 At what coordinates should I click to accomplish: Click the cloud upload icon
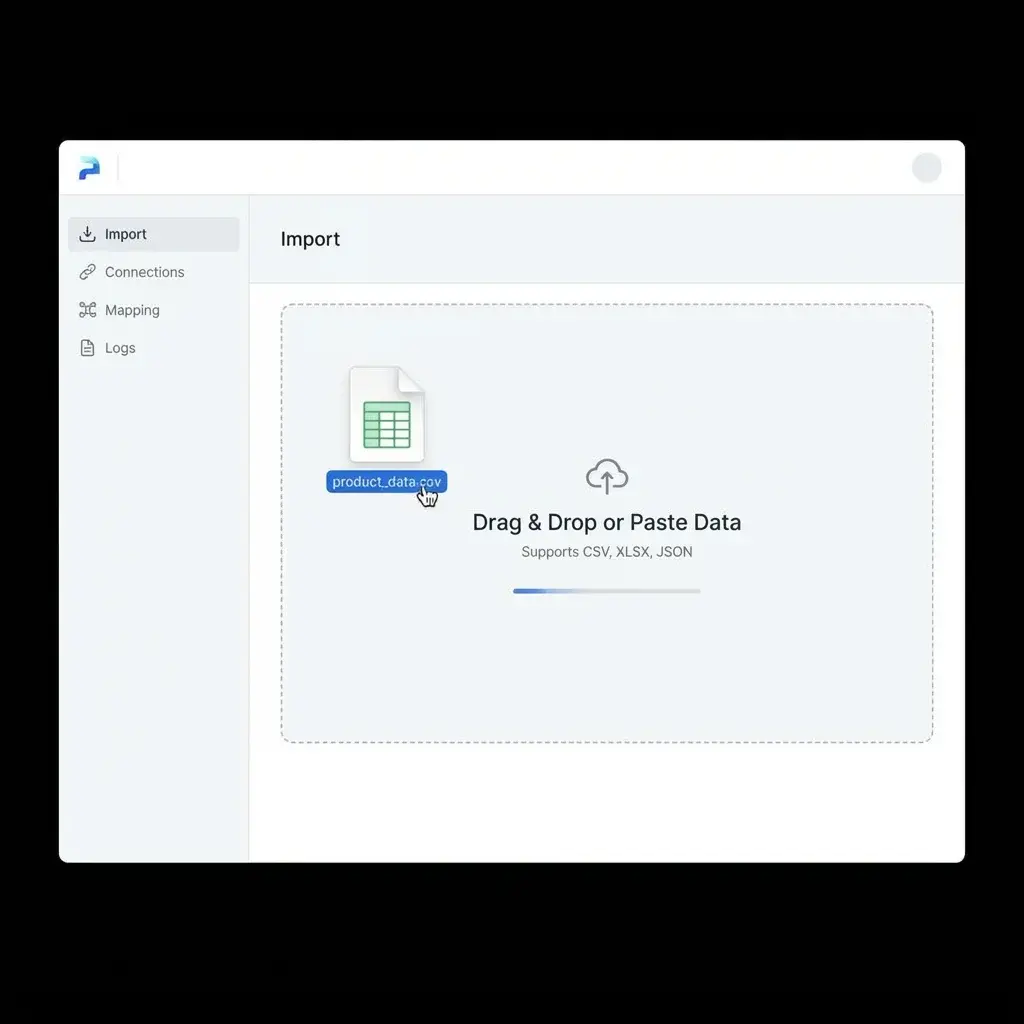tap(606, 477)
